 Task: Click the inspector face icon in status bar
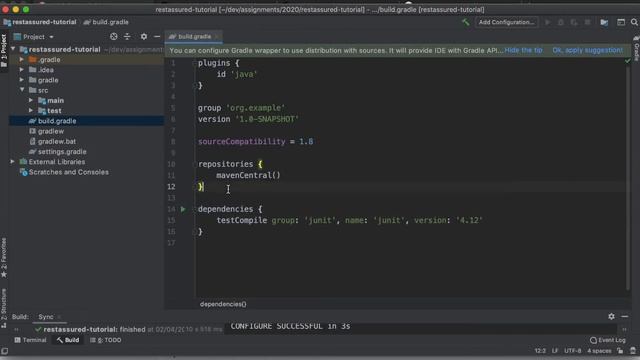coord(633,351)
